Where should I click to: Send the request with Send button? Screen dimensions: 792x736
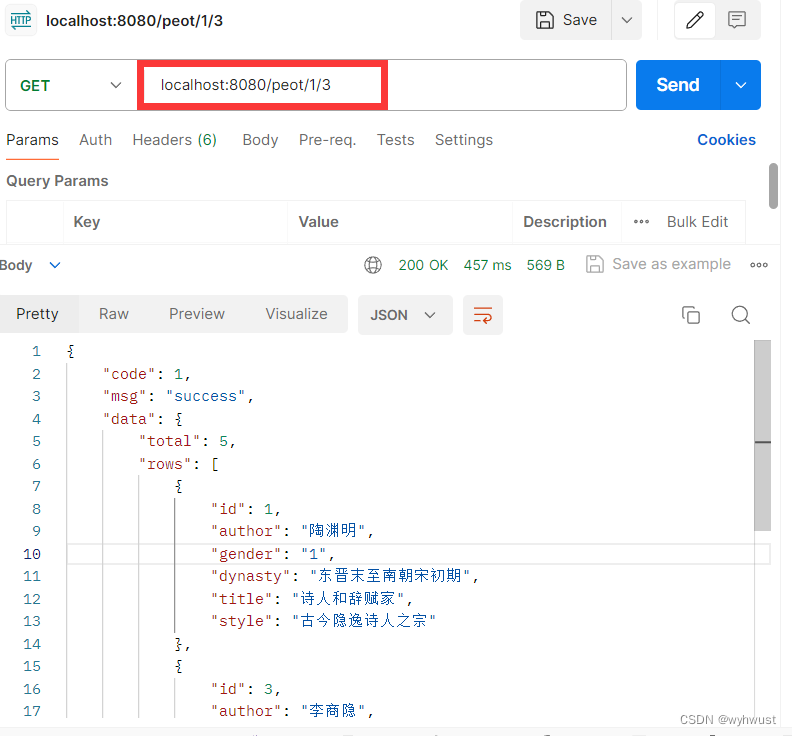coord(678,85)
